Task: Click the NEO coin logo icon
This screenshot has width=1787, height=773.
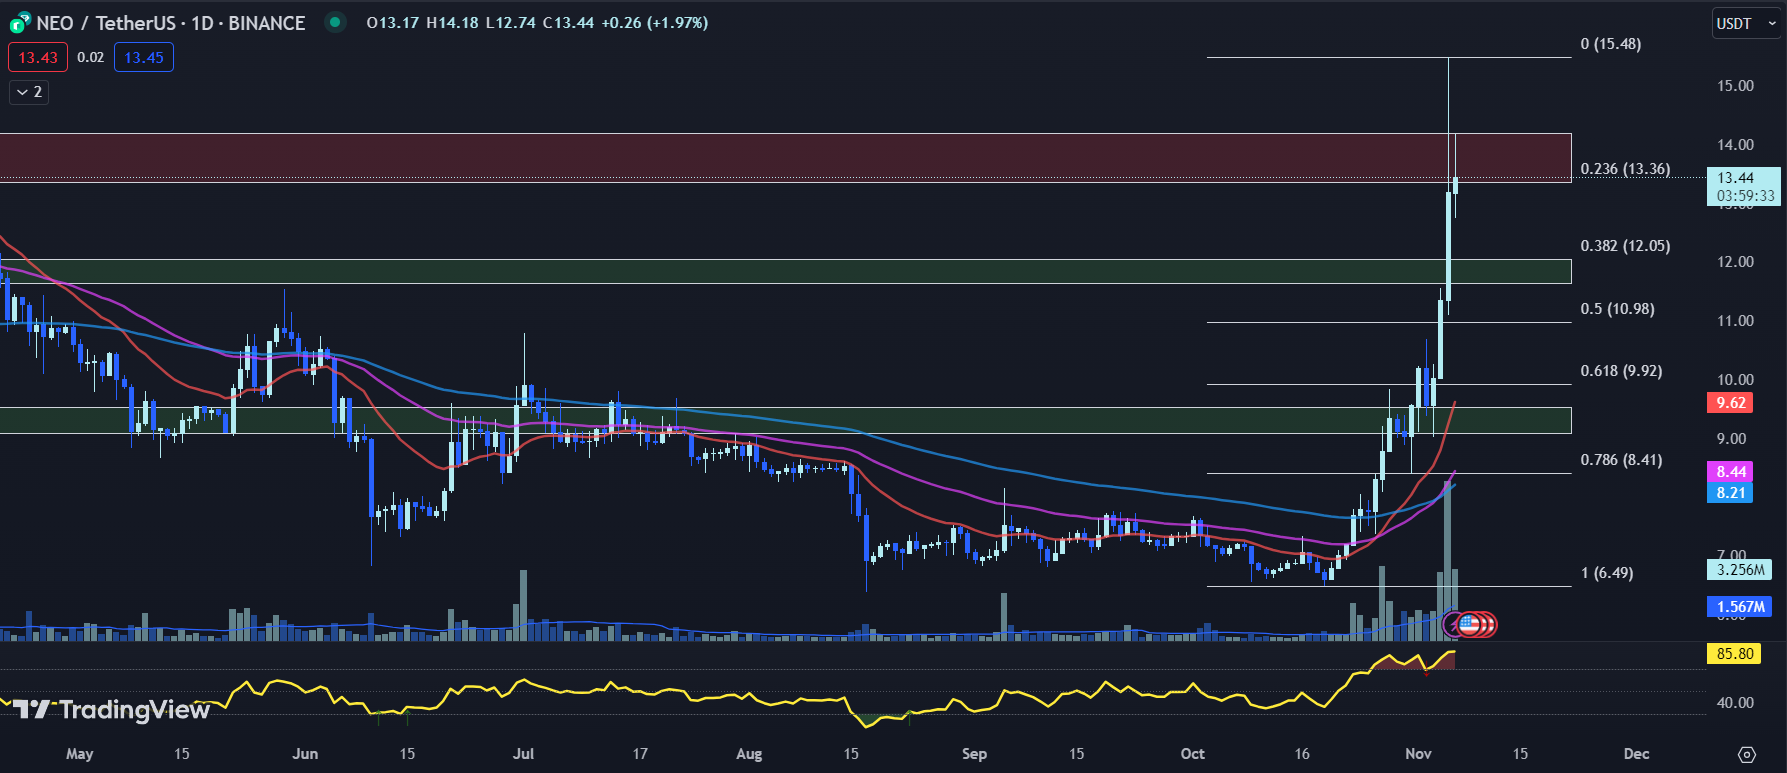Action: coord(19,23)
